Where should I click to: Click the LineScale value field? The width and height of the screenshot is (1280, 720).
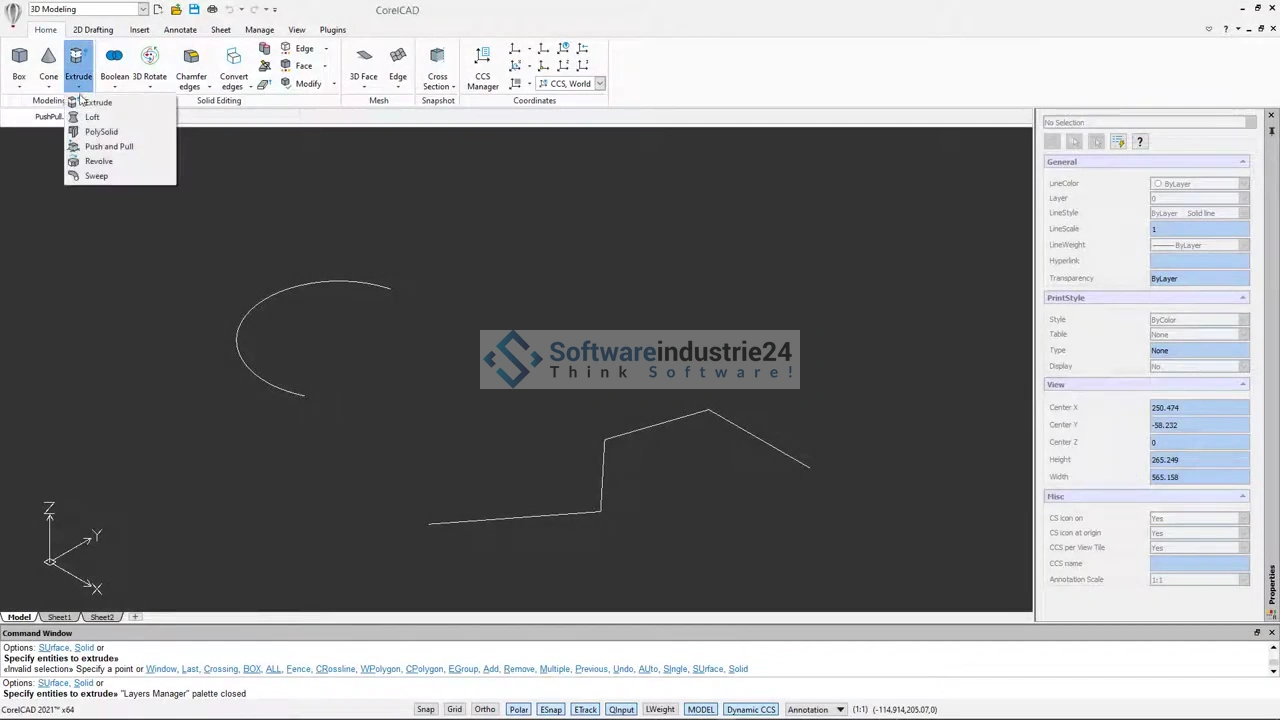(1199, 229)
